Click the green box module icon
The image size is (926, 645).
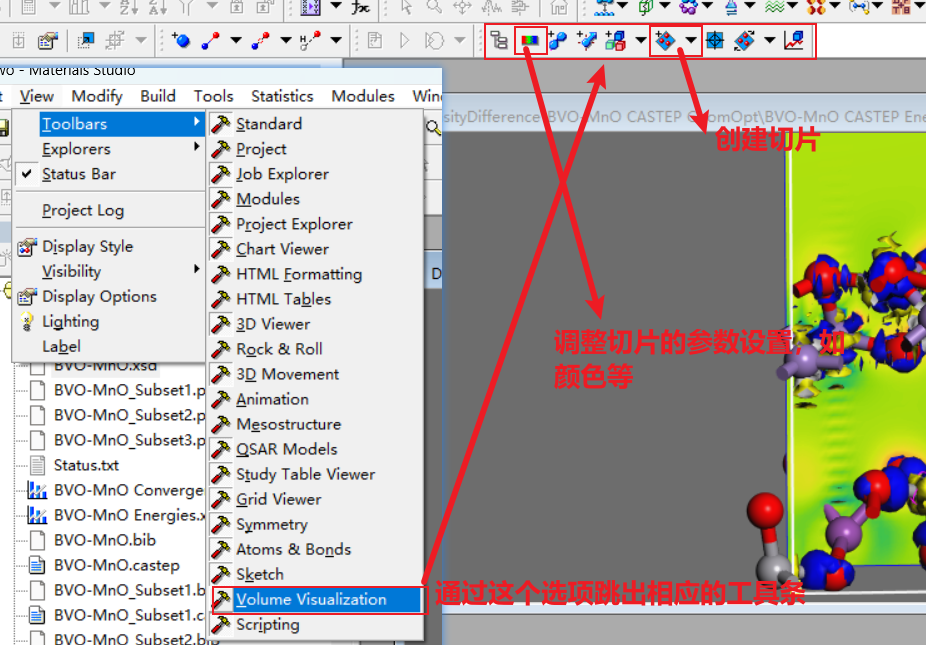(645, 7)
